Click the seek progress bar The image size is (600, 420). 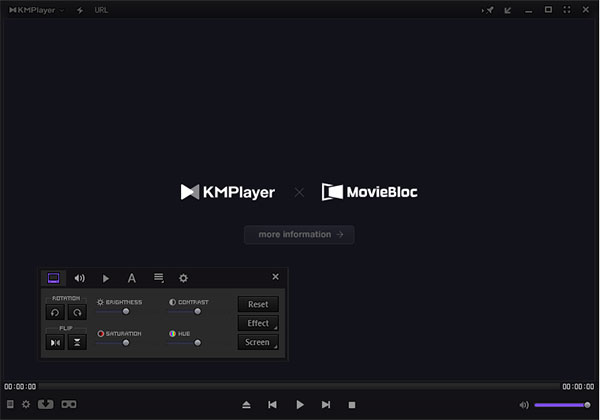tap(299, 386)
